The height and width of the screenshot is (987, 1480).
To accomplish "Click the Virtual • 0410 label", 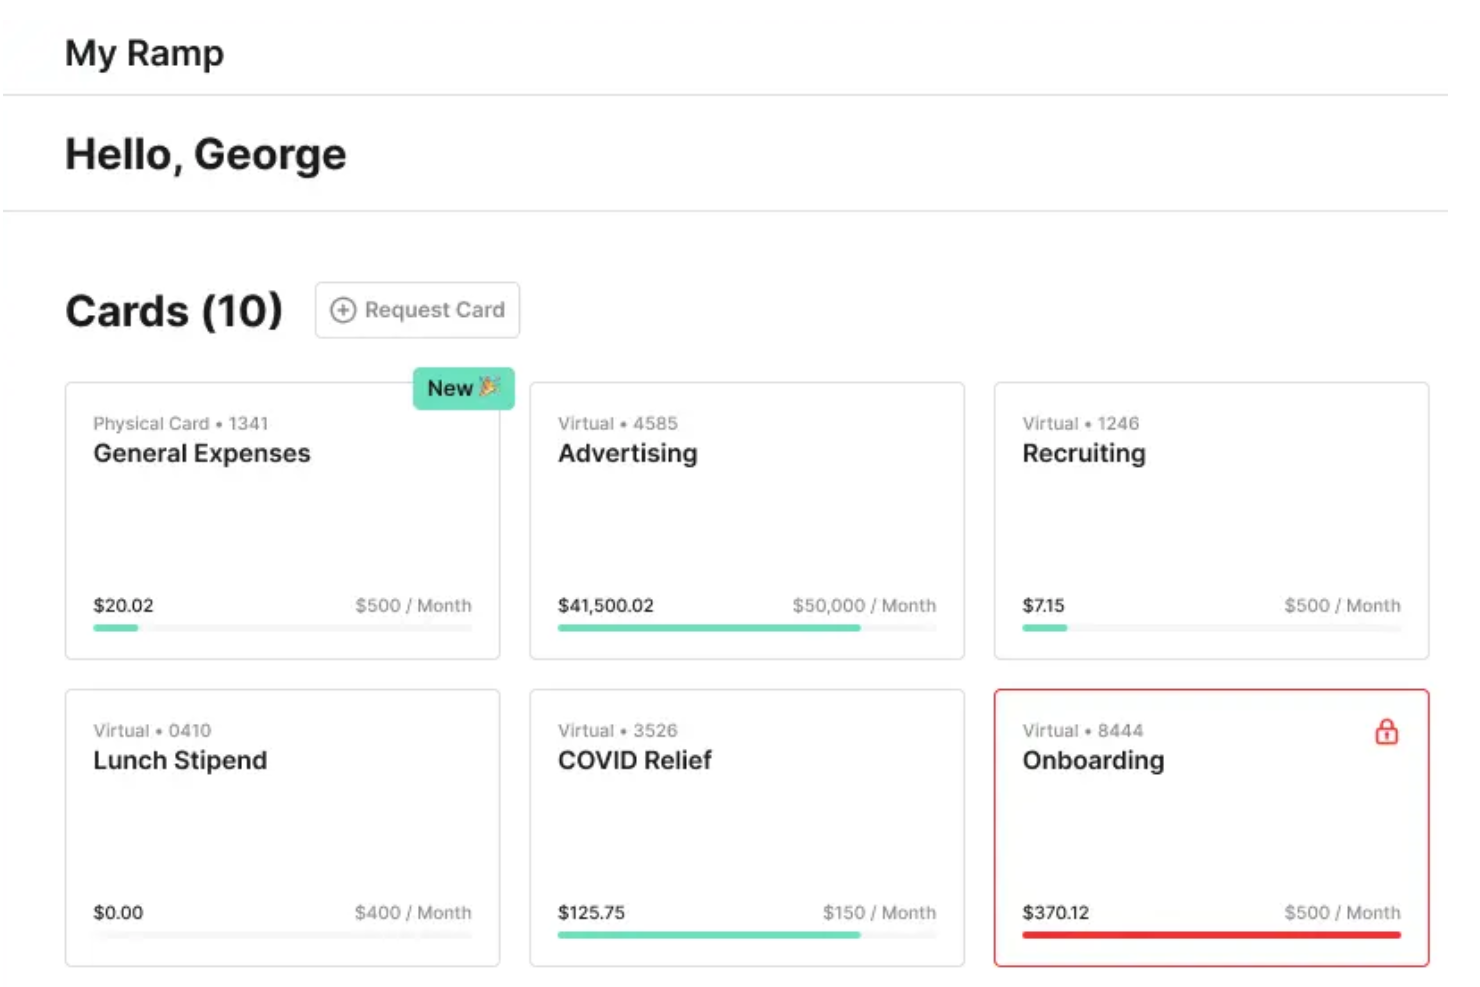I will click(152, 730).
